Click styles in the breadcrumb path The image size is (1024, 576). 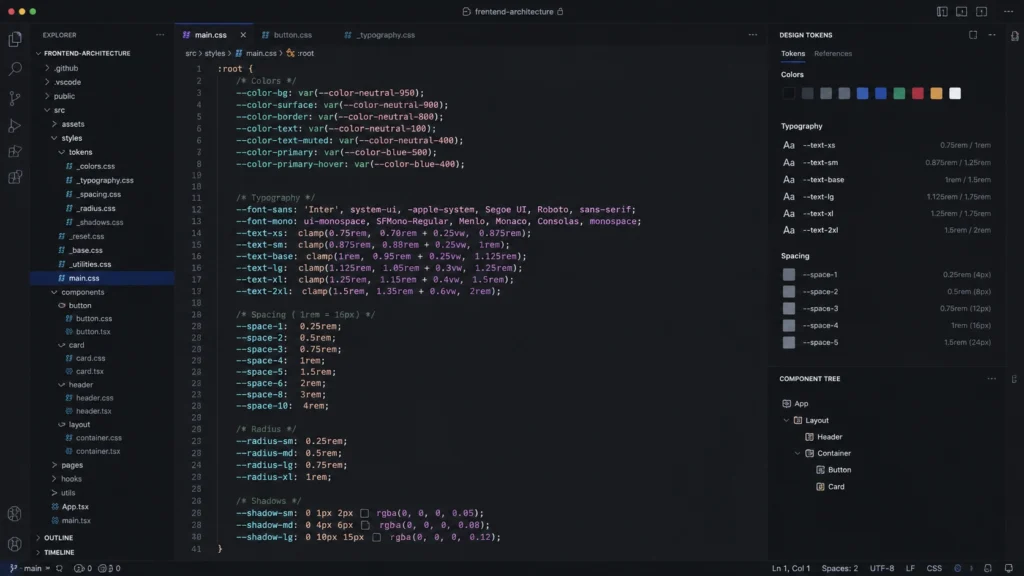(215, 54)
